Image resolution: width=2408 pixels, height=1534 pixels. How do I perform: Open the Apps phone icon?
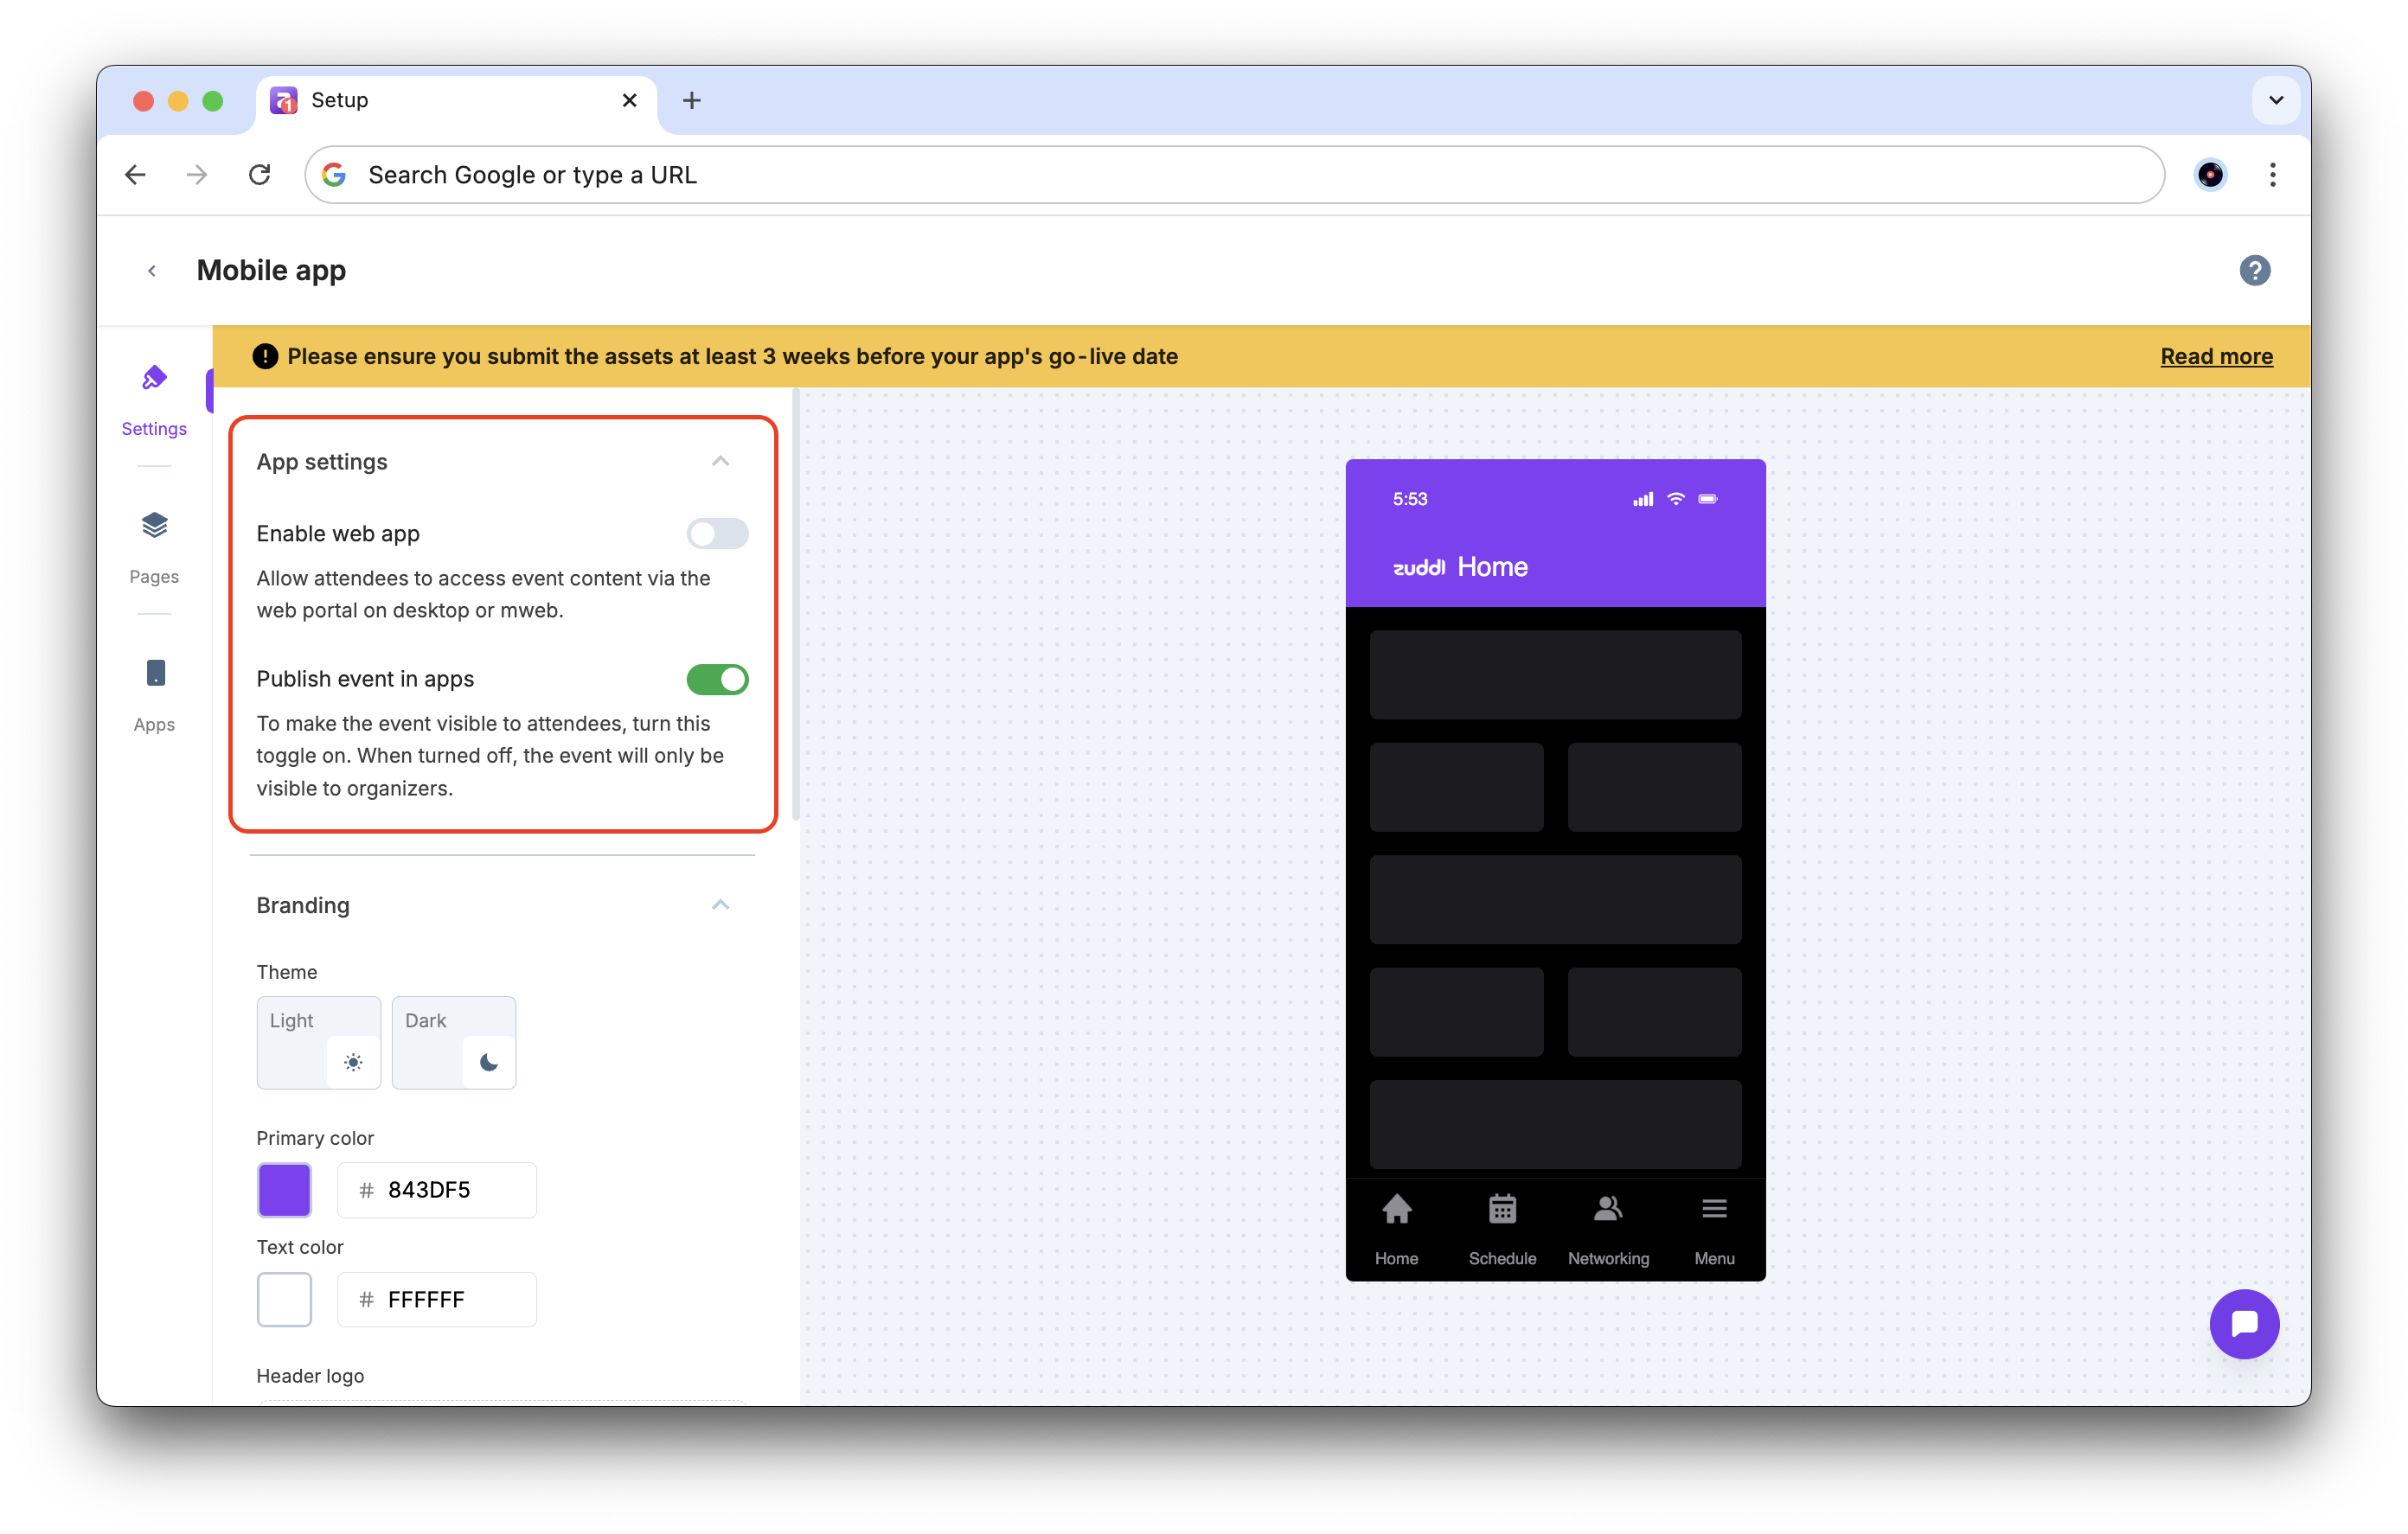(x=155, y=673)
